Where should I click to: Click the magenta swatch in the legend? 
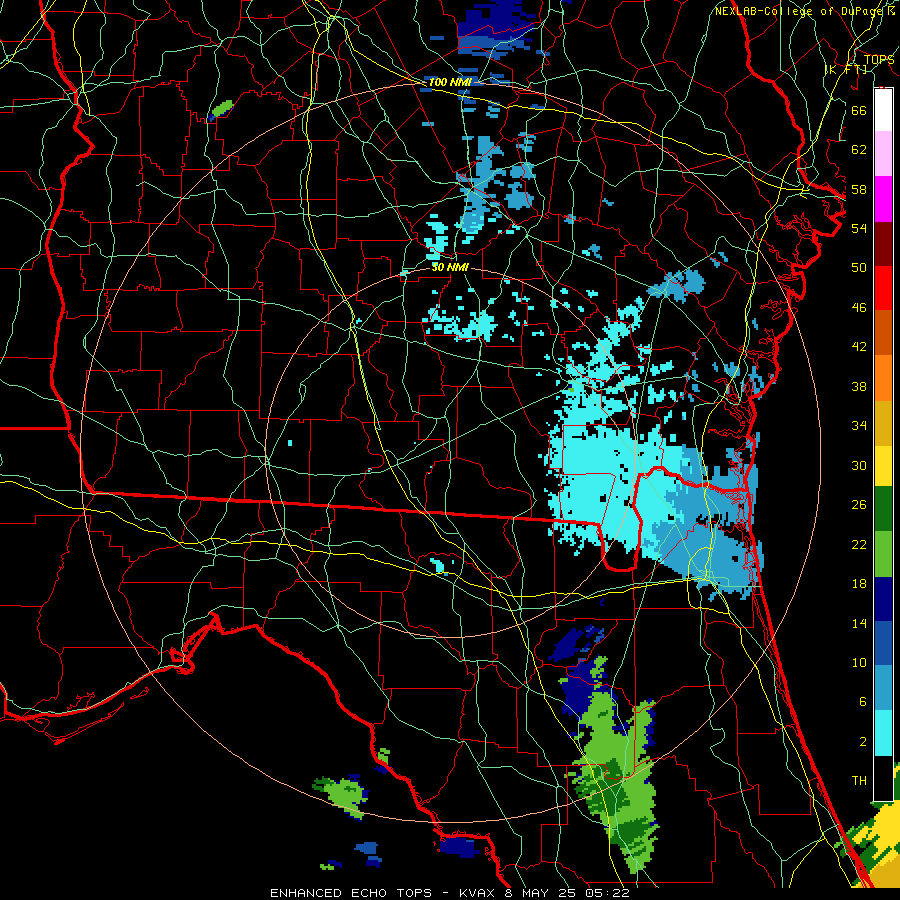[883, 199]
